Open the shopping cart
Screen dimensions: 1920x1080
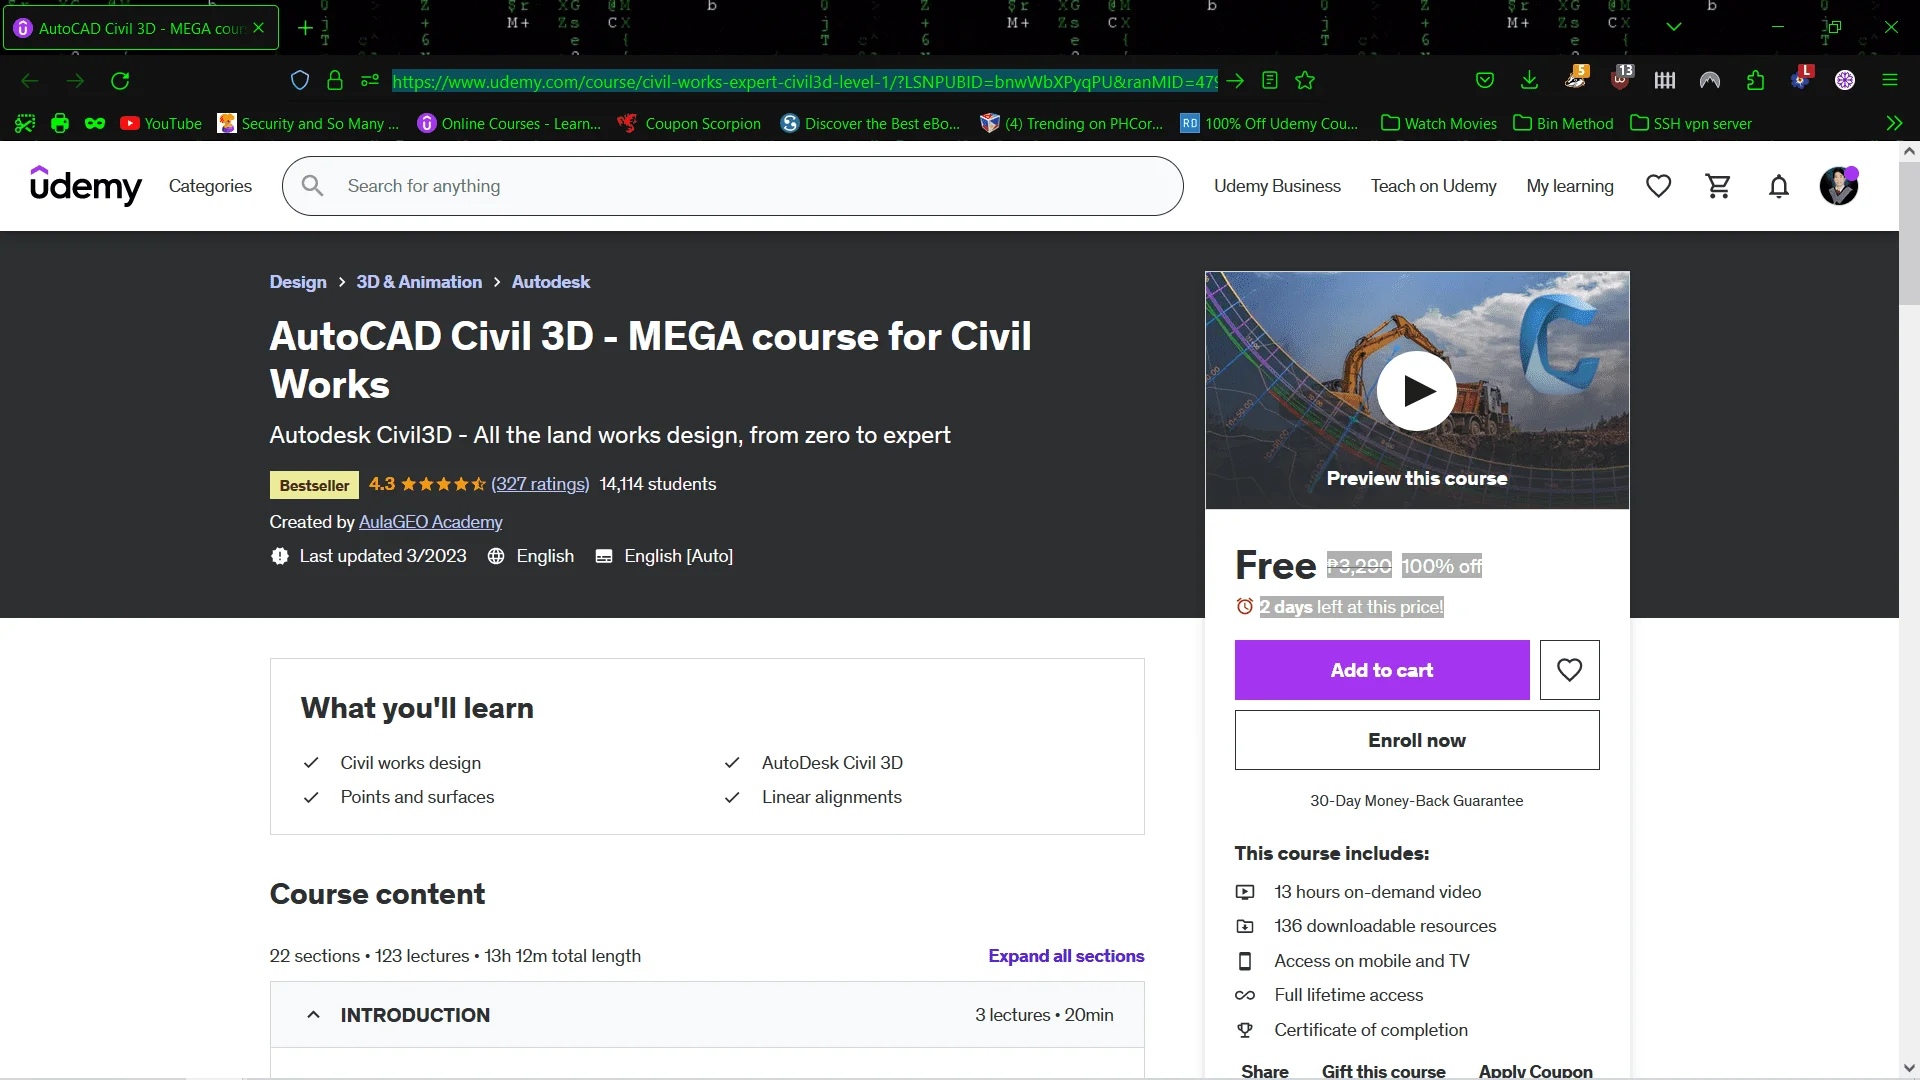pyautogui.click(x=1719, y=186)
